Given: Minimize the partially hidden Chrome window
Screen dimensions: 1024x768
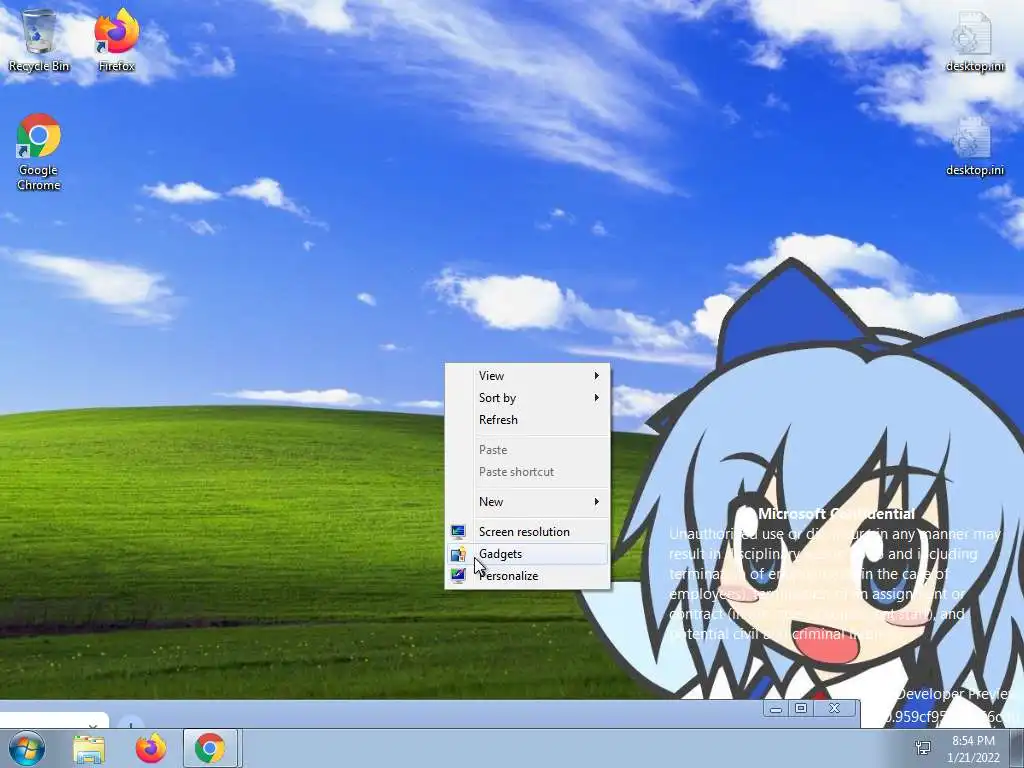Looking at the screenshot, I should (776, 709).
